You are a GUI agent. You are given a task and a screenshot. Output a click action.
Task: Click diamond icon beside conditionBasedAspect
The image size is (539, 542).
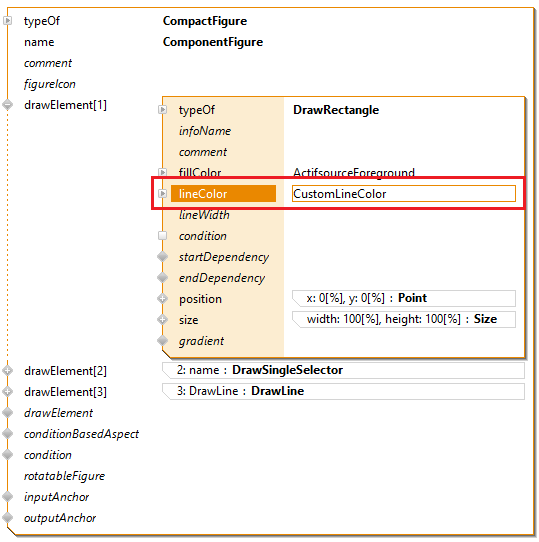(x=7, y=434)
